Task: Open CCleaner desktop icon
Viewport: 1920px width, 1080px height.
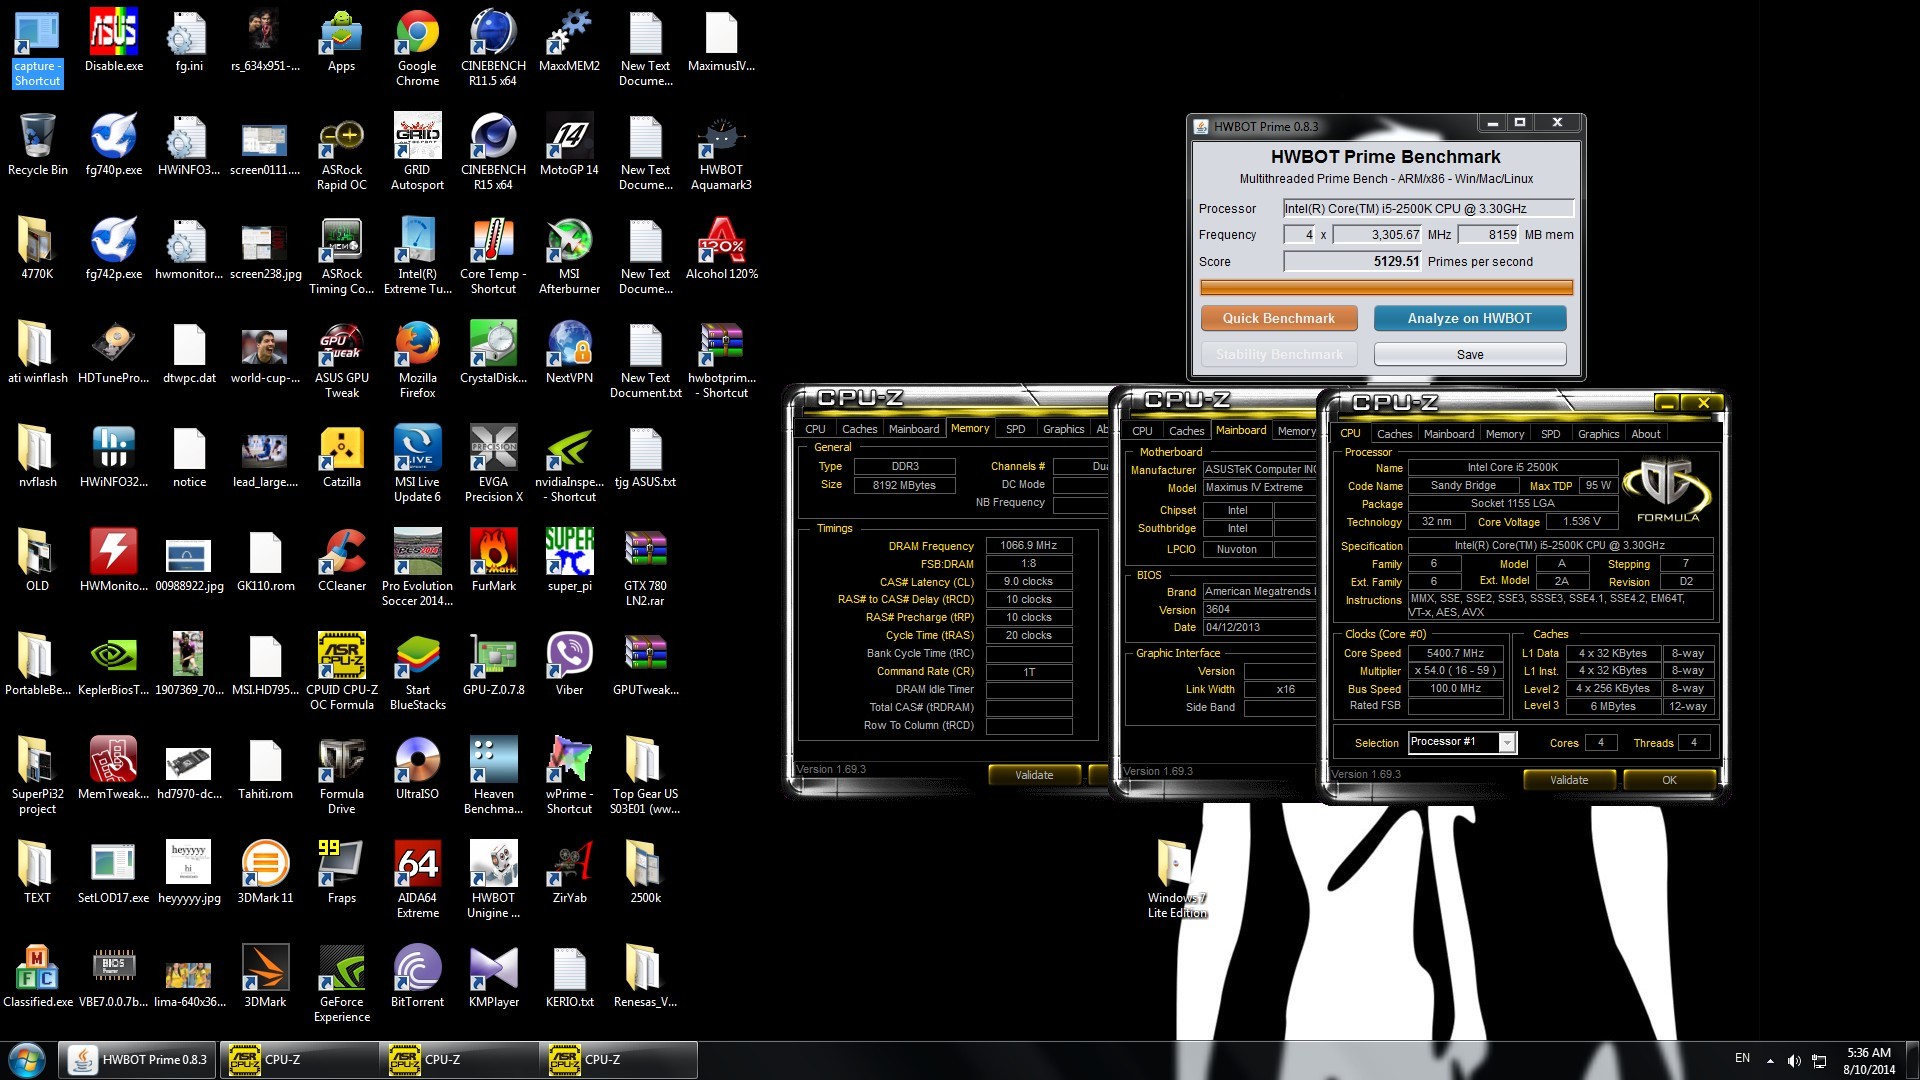Action: pyautogui.click(x=342, y=561)
